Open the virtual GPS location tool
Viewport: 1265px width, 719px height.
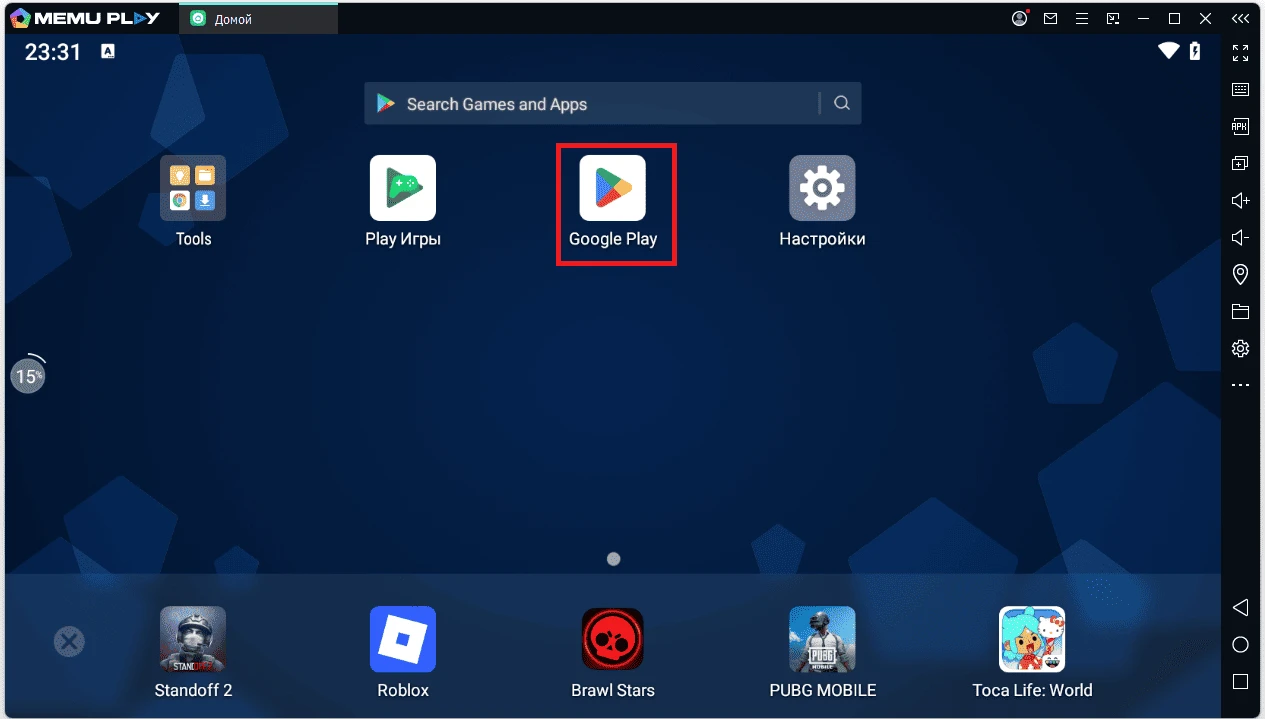[x=1240, y=274]
